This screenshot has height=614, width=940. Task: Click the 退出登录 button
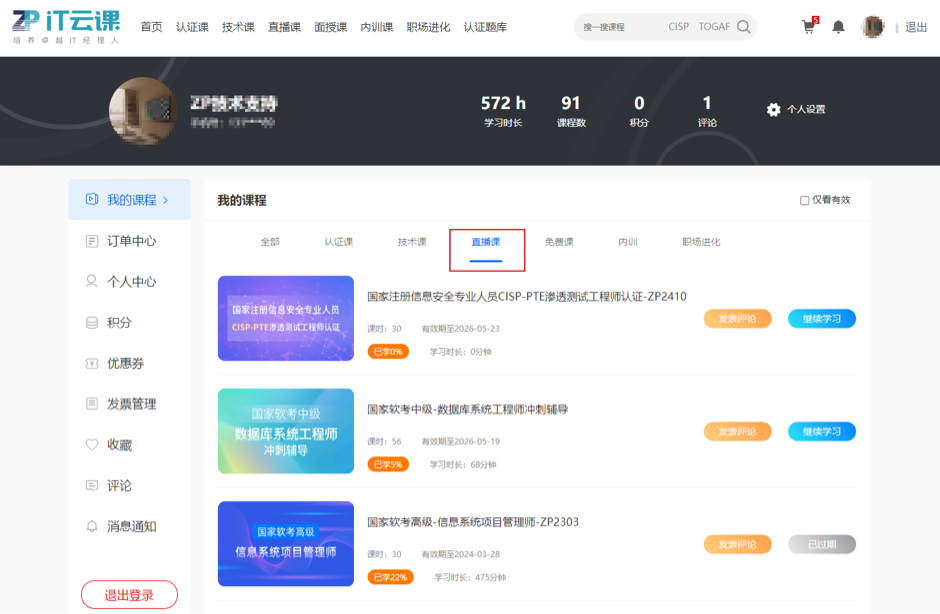pyautogui.click(x=129, y=595)
